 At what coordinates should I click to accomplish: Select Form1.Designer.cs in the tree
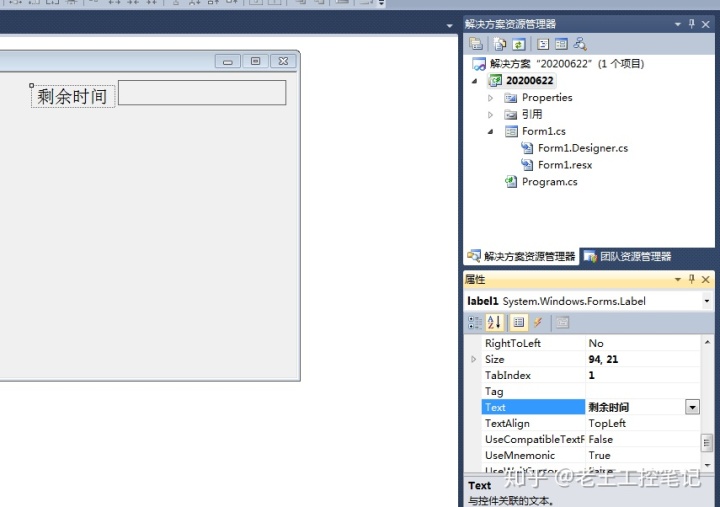[x=583, y=148]
